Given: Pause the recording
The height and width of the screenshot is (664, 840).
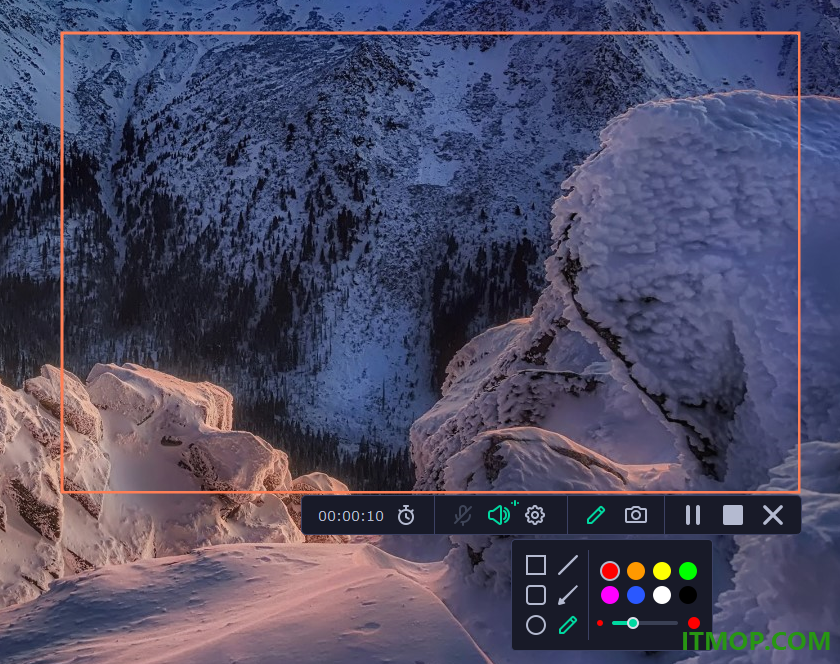Looking at the screenshot, I should tap(693, 516).
